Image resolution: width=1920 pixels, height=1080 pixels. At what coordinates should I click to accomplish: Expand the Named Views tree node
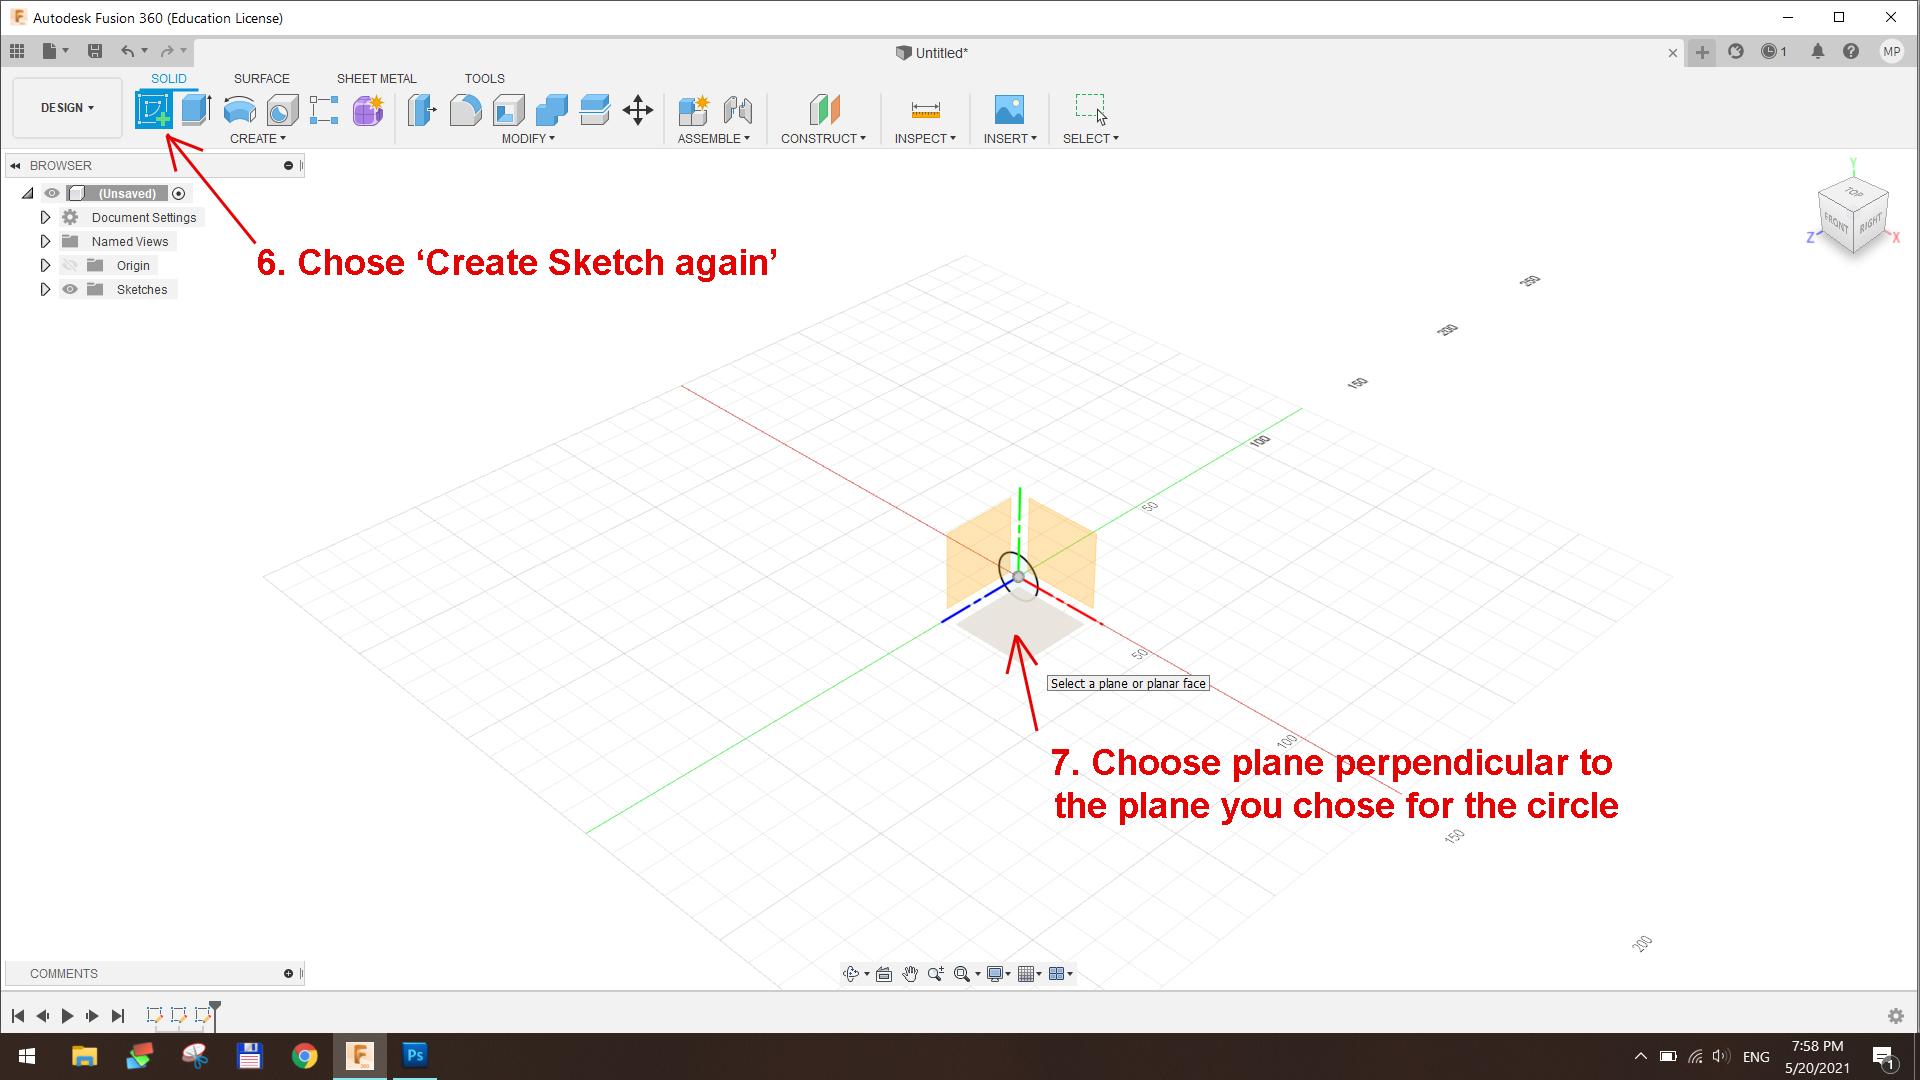(x=45, y=241)
